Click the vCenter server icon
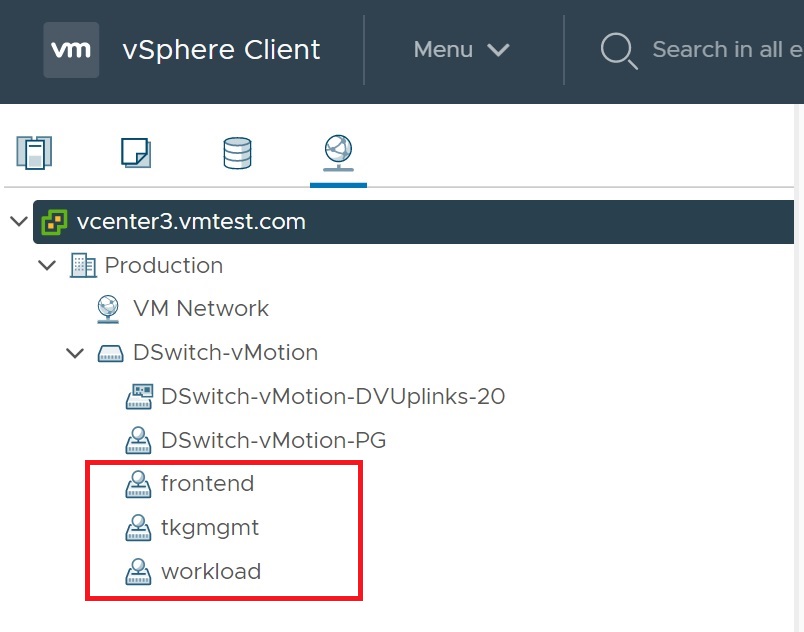 click(x=55, y=222)
